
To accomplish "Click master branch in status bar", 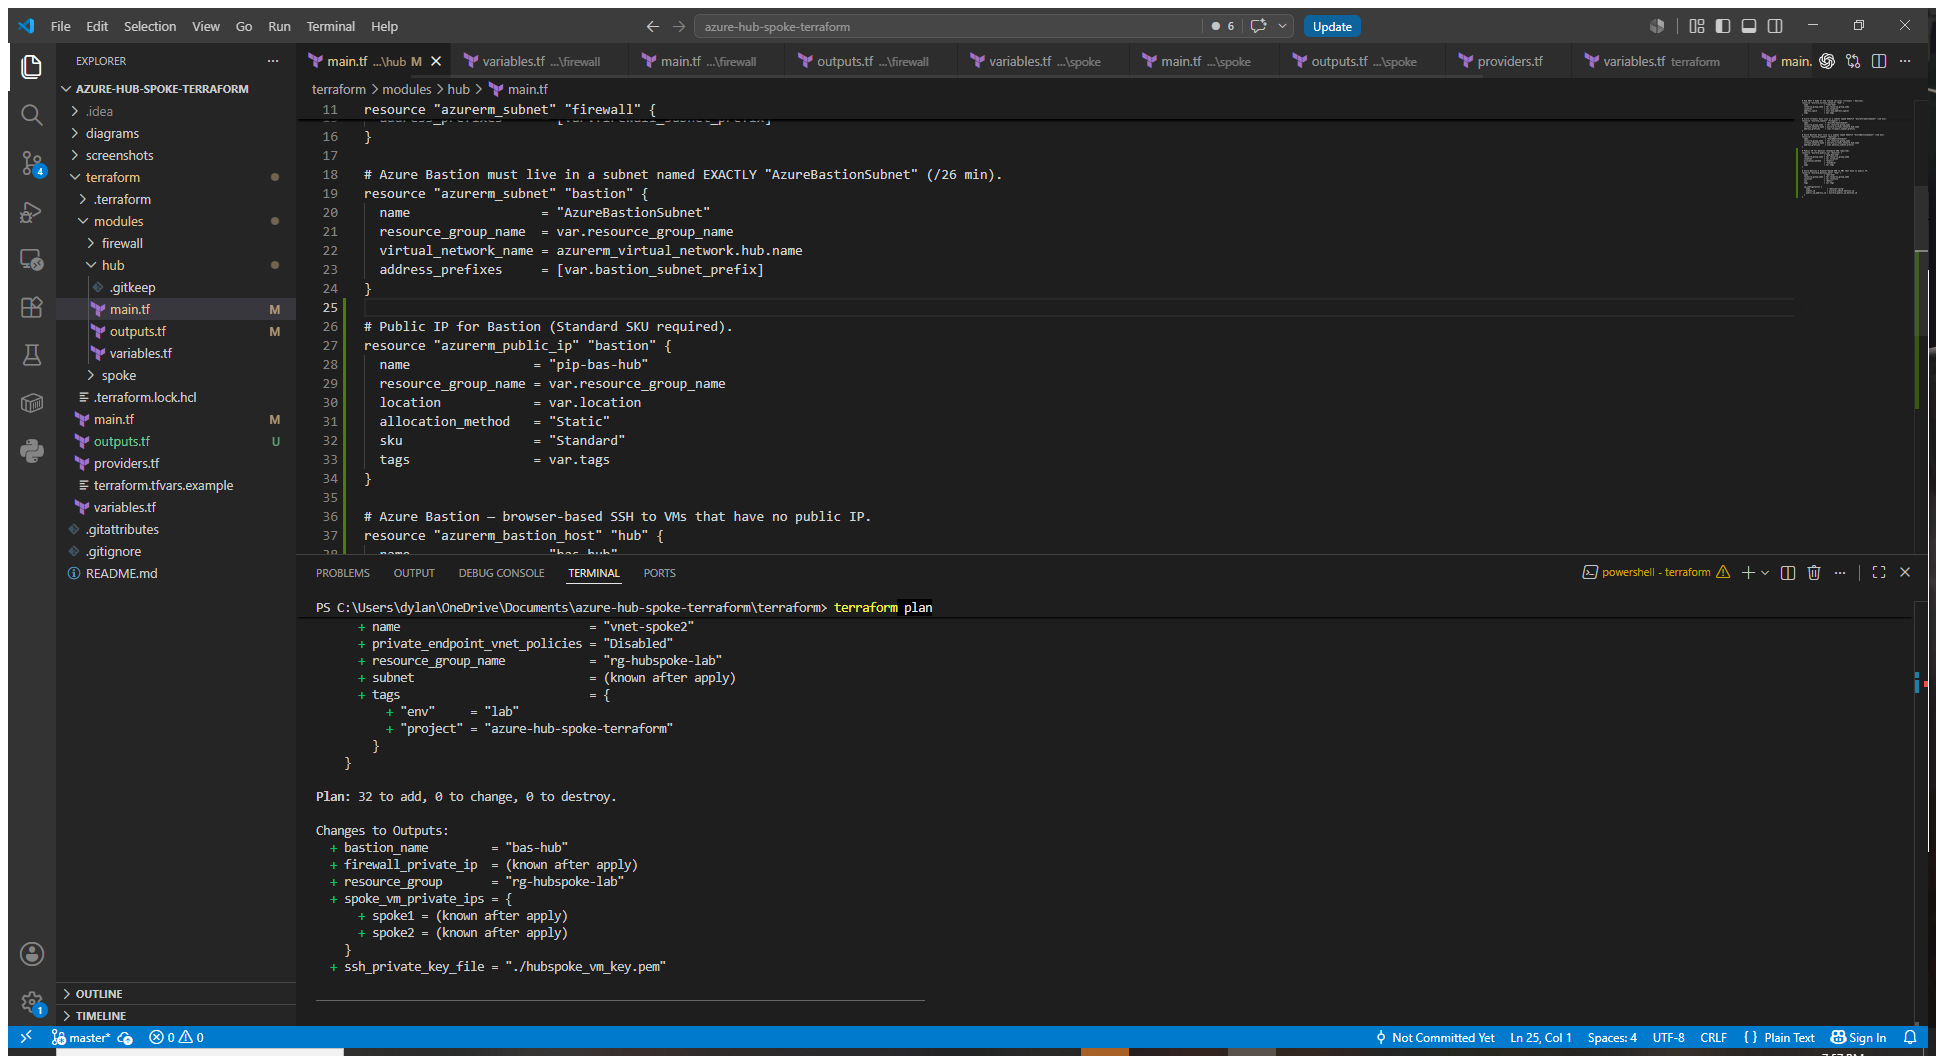I will [x=80, y=1037].
